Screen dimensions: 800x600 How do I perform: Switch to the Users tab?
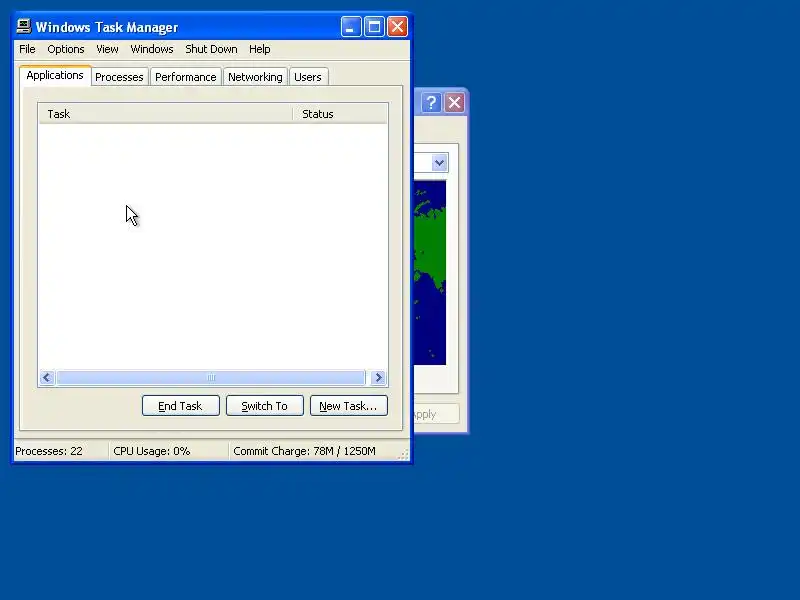(x=308, y=77)
